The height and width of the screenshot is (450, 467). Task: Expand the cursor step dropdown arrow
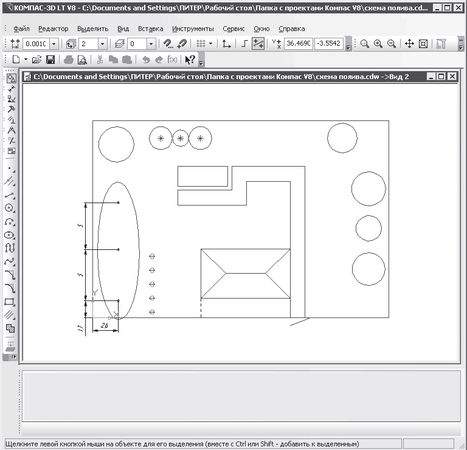[54, 44]
